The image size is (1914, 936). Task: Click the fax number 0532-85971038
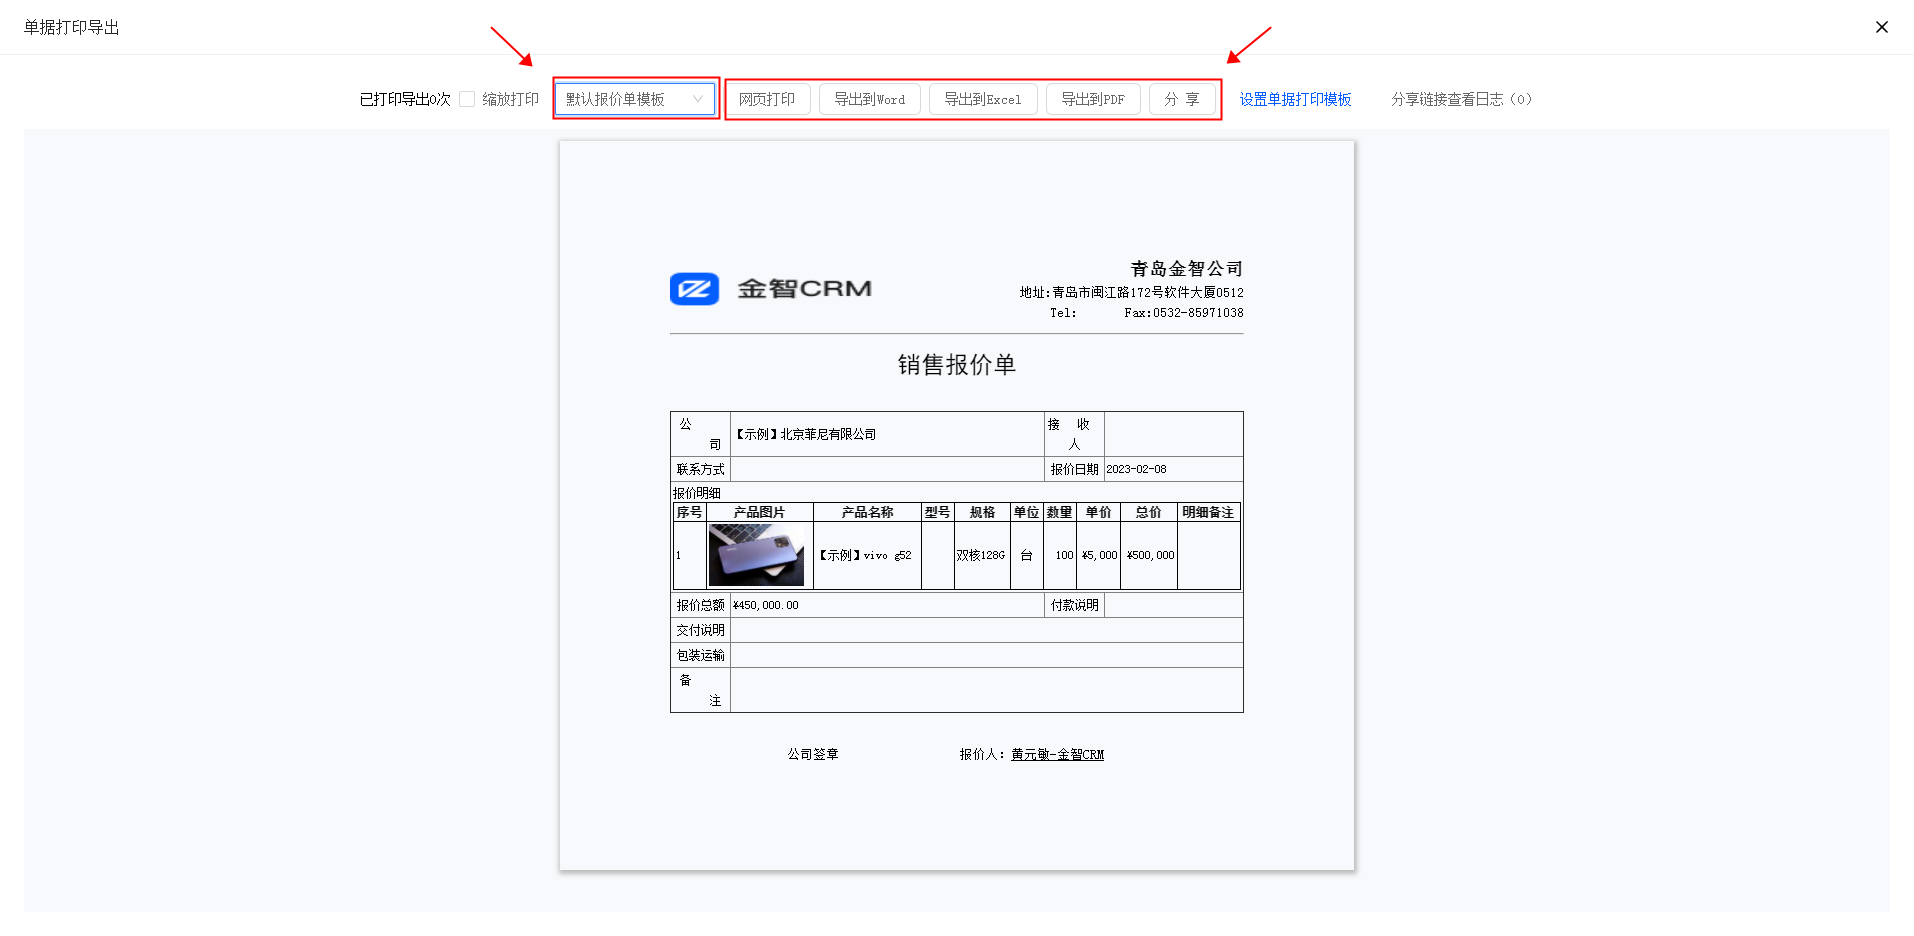click(1198, 313)
